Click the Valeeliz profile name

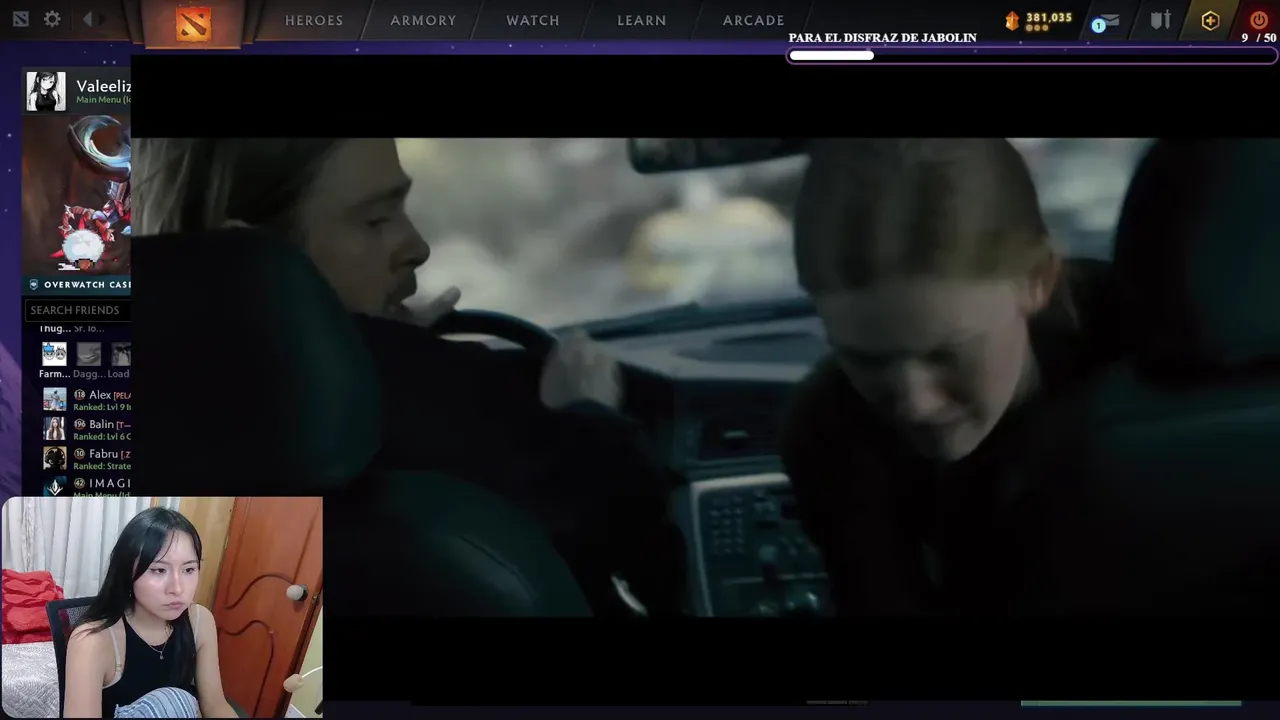click(103, 86)
